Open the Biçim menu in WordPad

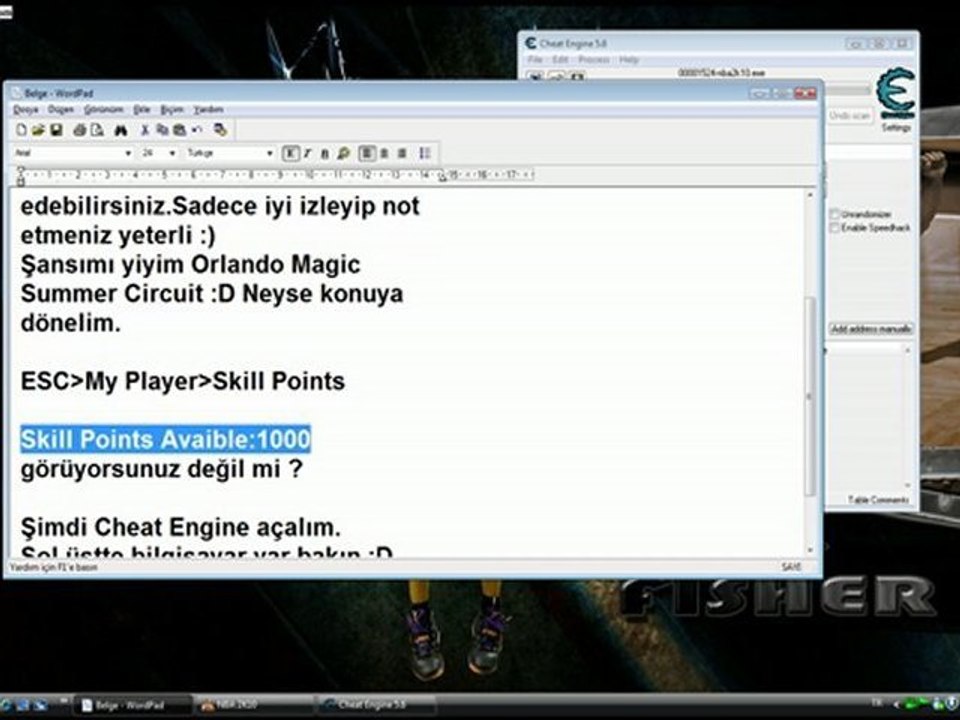[x=172, y=110]
